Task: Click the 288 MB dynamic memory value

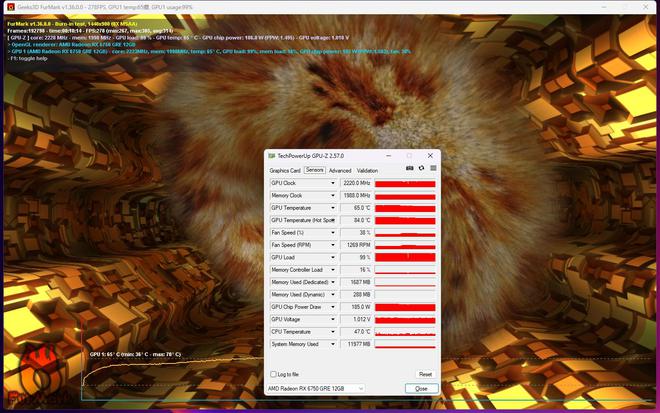Action: tap(357, 295)
